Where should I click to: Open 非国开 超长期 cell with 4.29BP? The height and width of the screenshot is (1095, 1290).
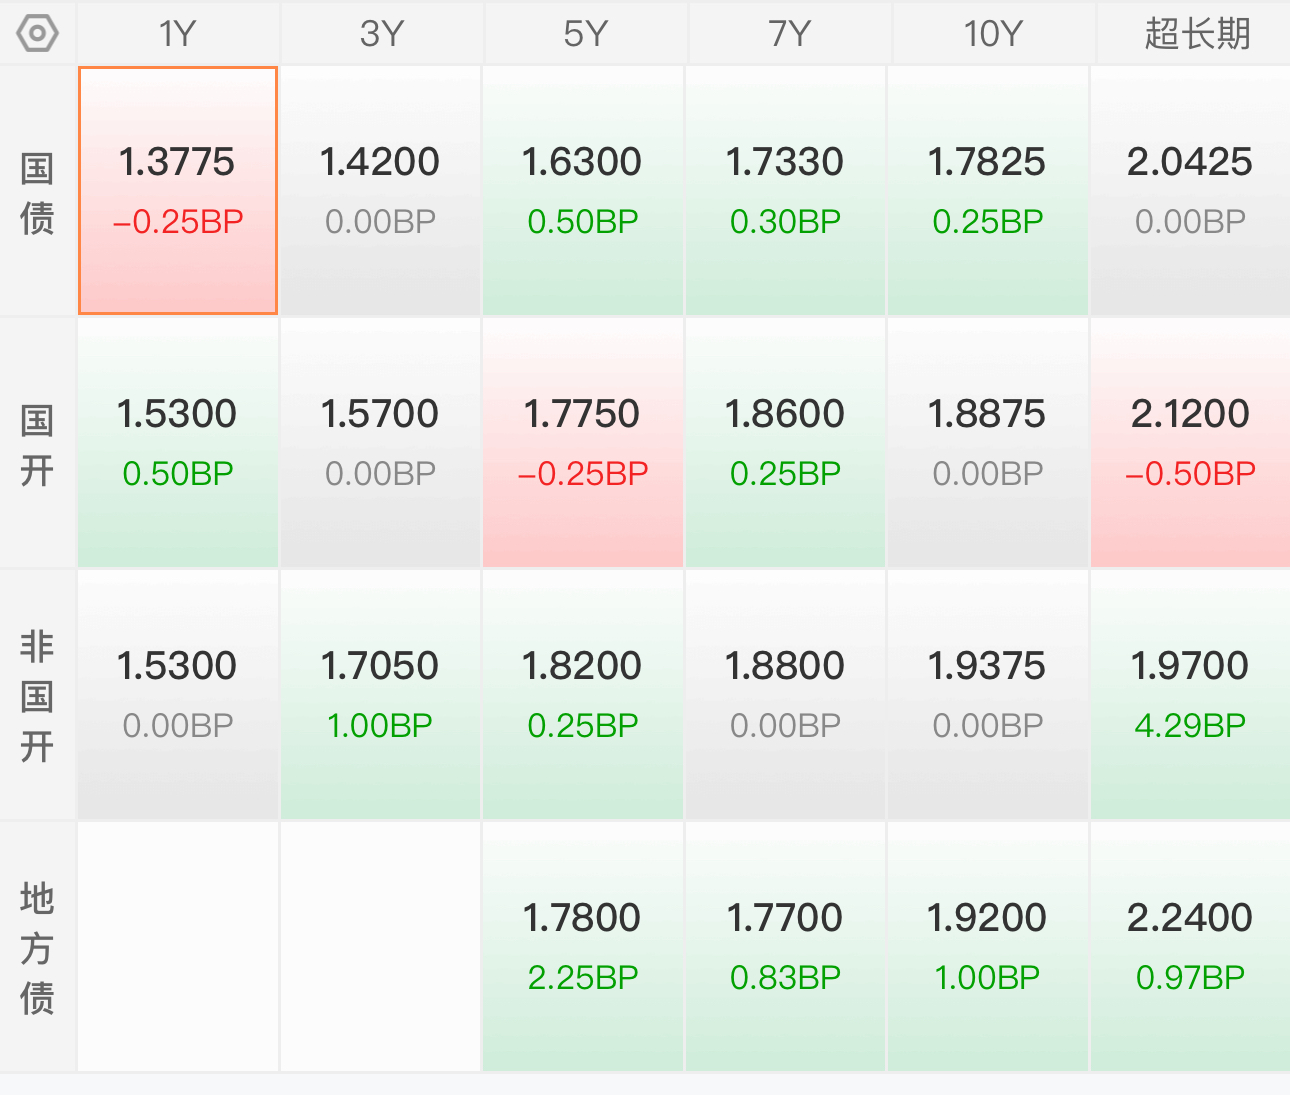pos(1190,695)
